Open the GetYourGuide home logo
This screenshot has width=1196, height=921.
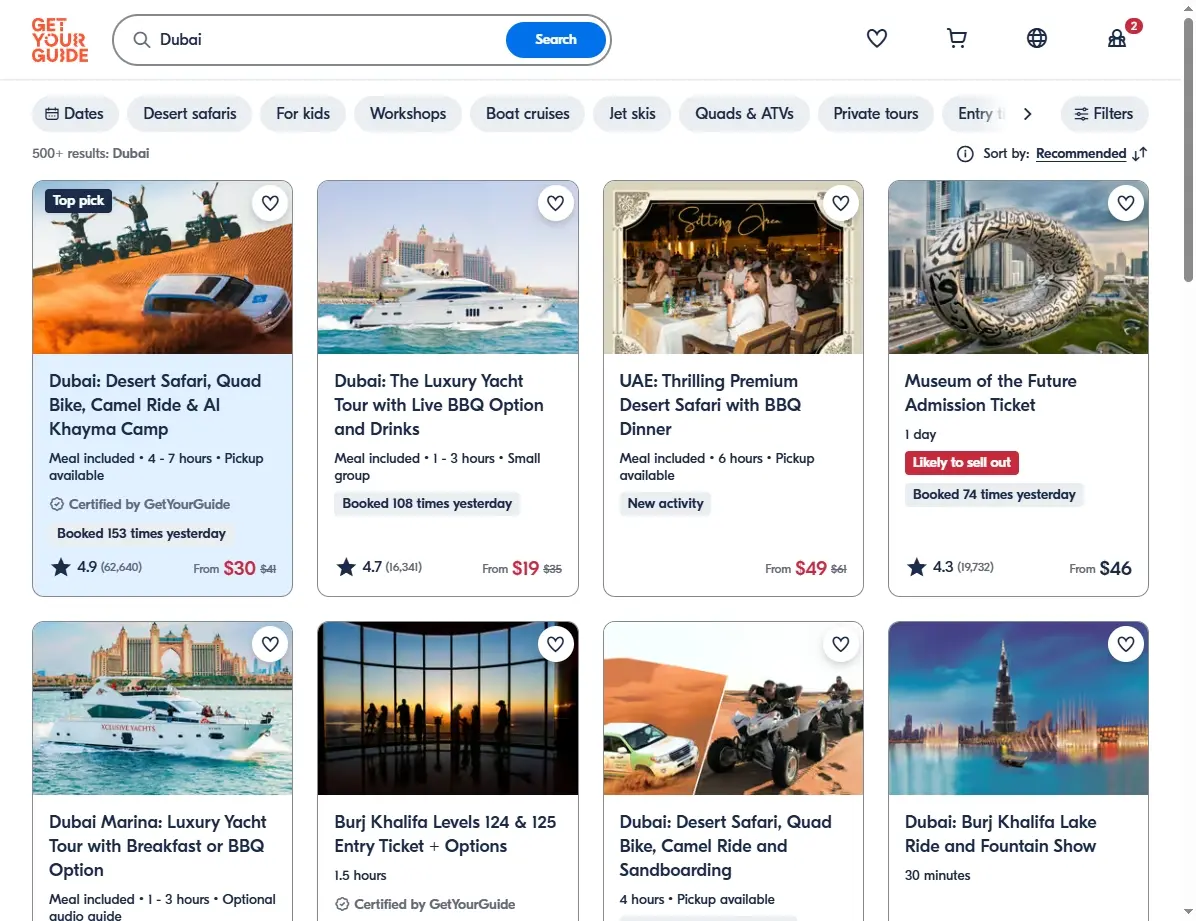click(x=59, y=40)
